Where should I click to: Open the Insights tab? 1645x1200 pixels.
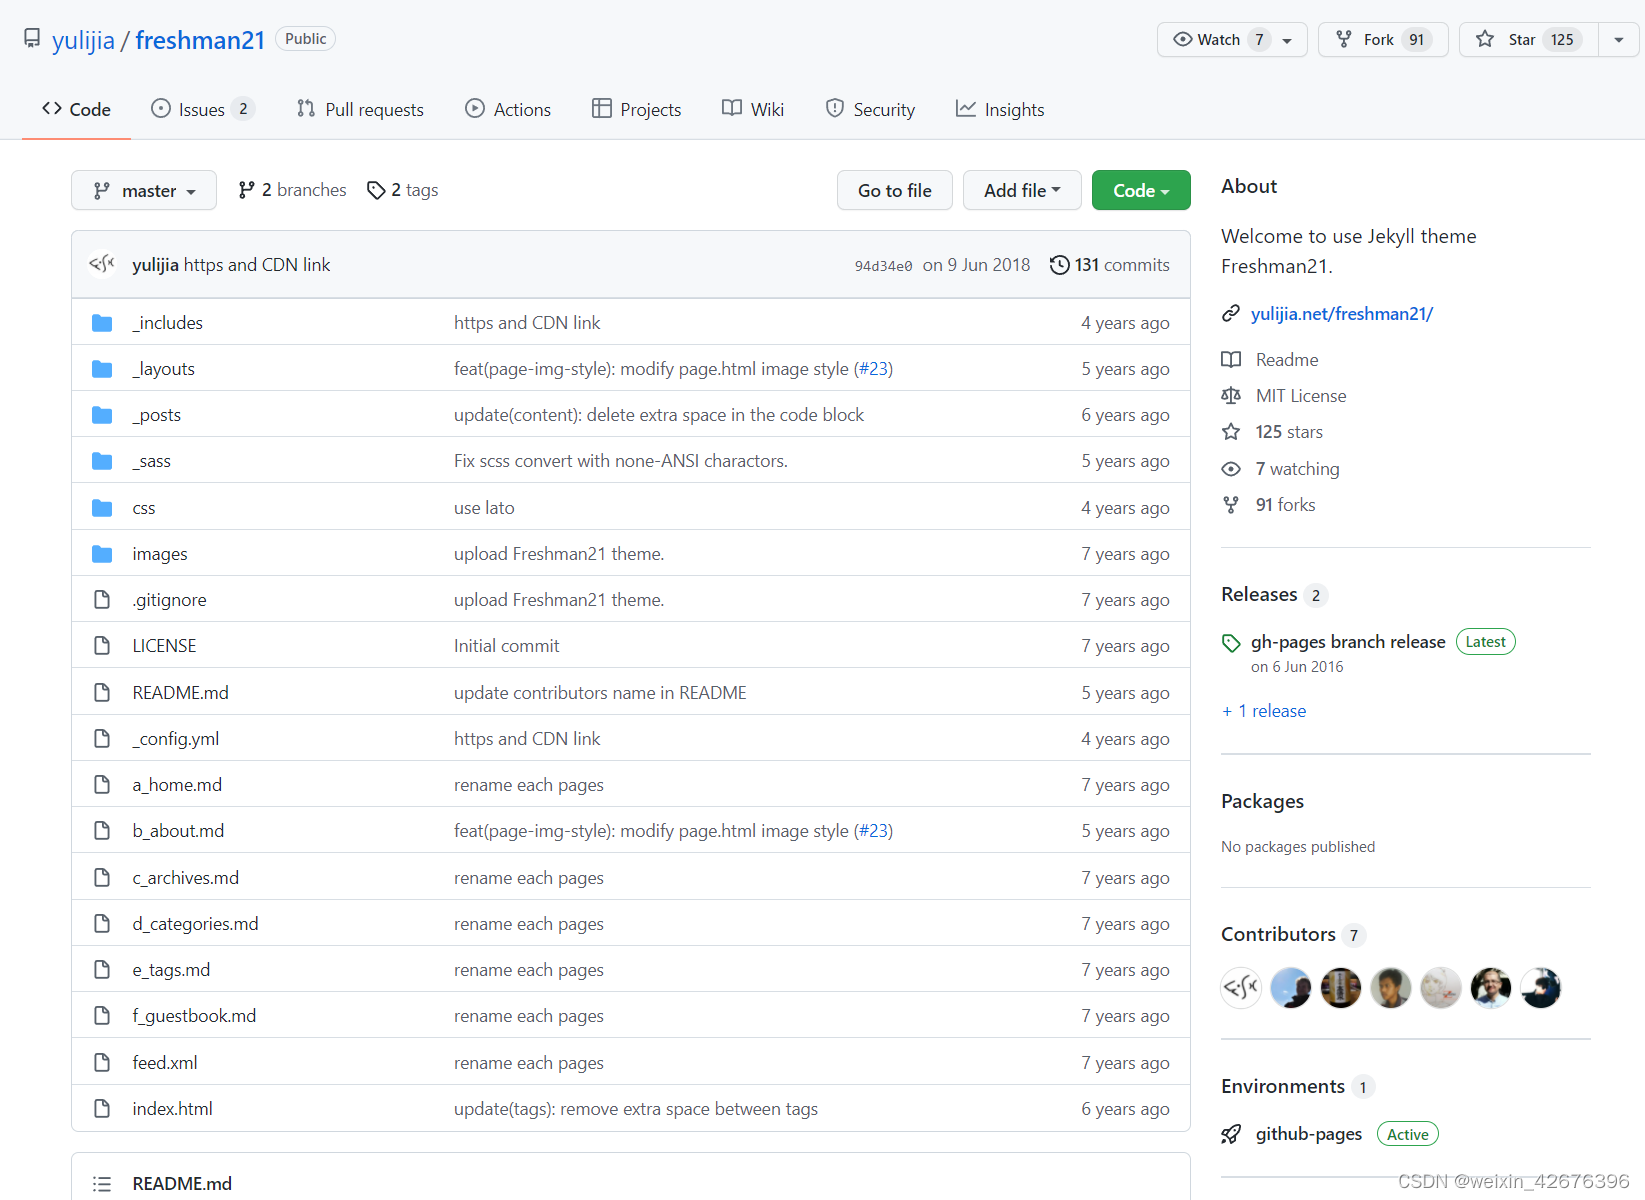click(x=1000, y=109)
